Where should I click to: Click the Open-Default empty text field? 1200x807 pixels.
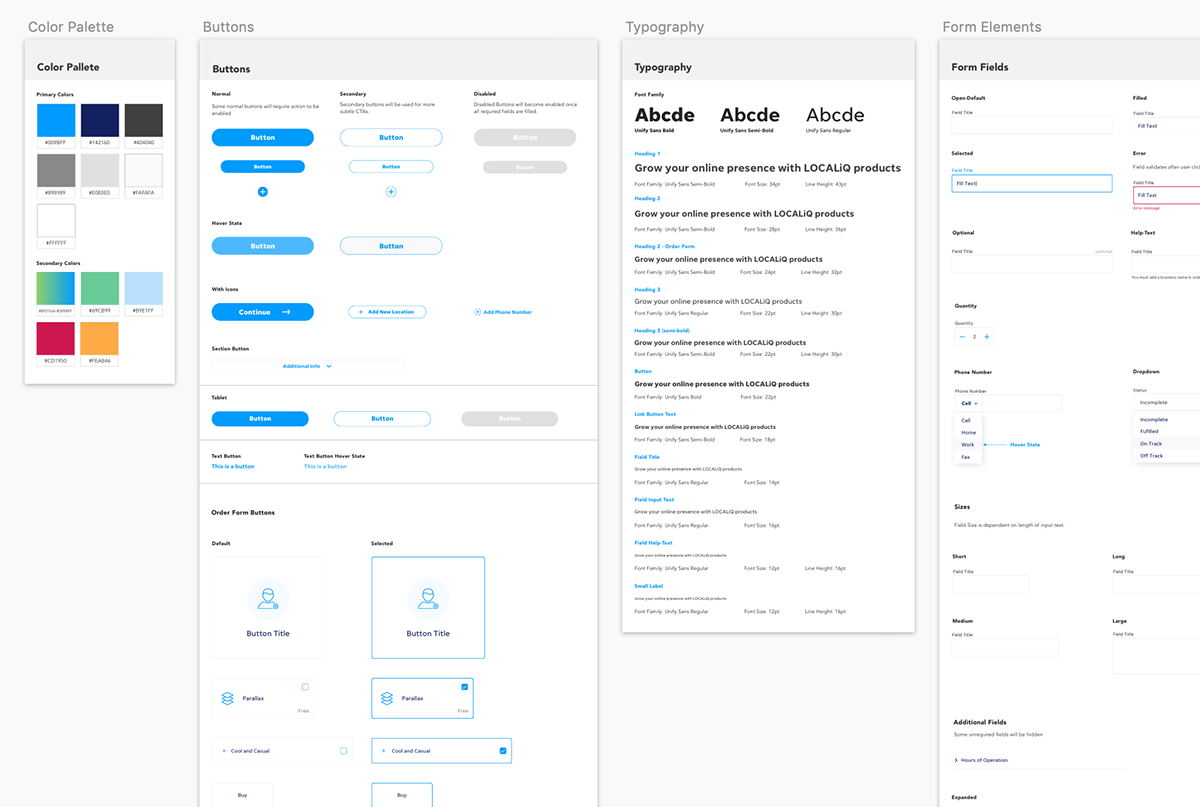(1032, 125)
